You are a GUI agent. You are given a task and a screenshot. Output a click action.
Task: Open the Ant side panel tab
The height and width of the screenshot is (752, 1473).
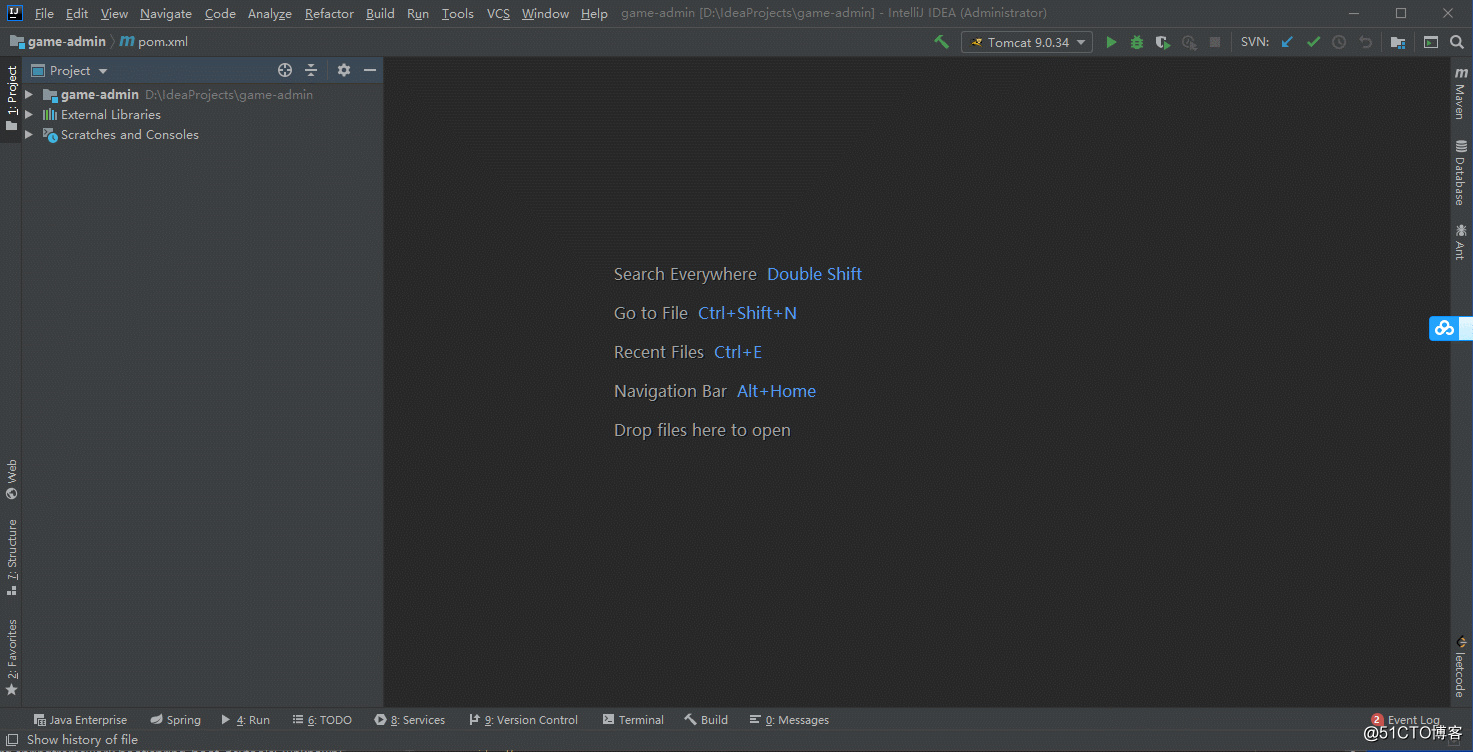[x=1461, y=241]
